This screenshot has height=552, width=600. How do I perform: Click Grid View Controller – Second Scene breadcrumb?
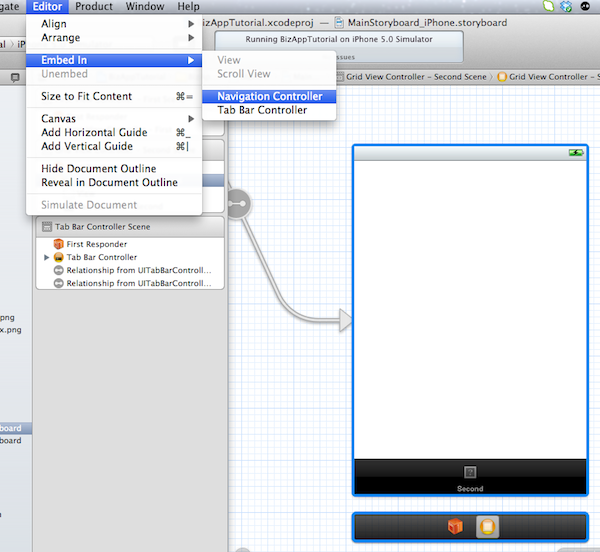click(416, 77)
